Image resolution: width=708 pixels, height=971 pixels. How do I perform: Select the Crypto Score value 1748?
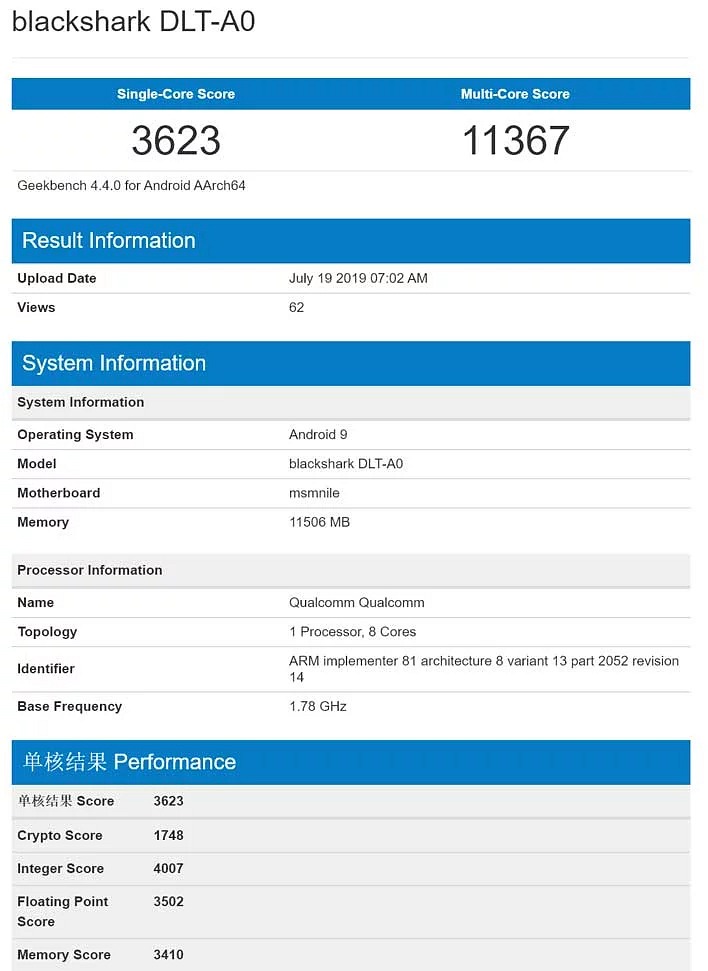pyautogui.click(x=168, y=835)
